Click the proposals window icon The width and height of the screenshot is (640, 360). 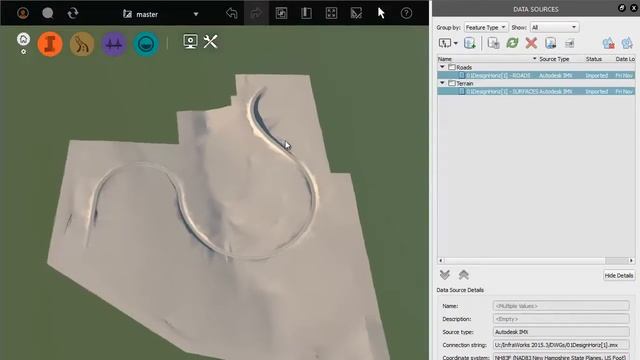pyautogui.click(x=281, y=13)
